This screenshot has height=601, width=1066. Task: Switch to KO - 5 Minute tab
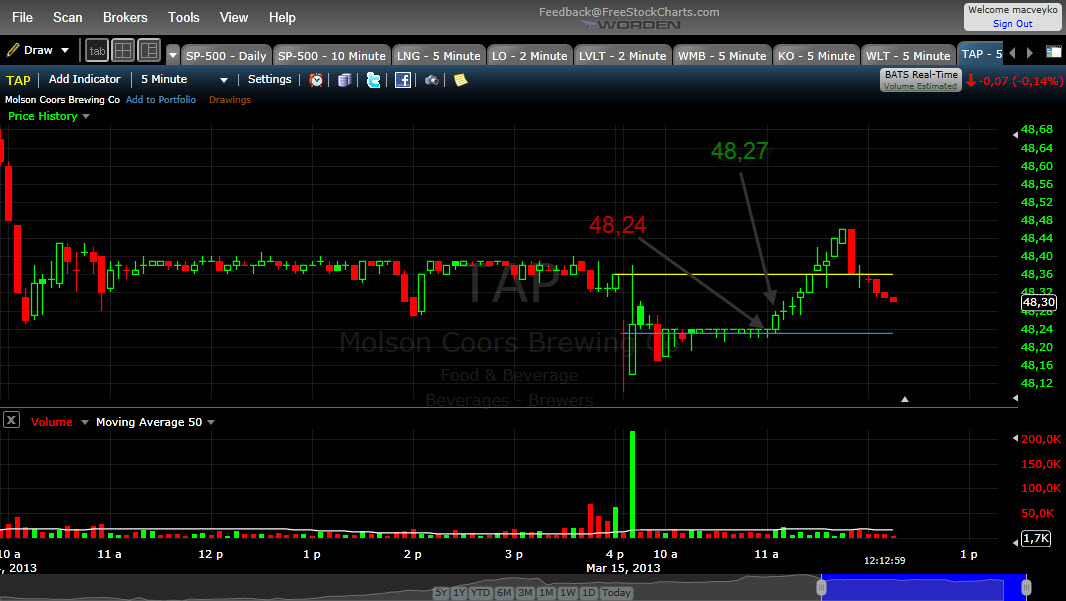[816, 56]
